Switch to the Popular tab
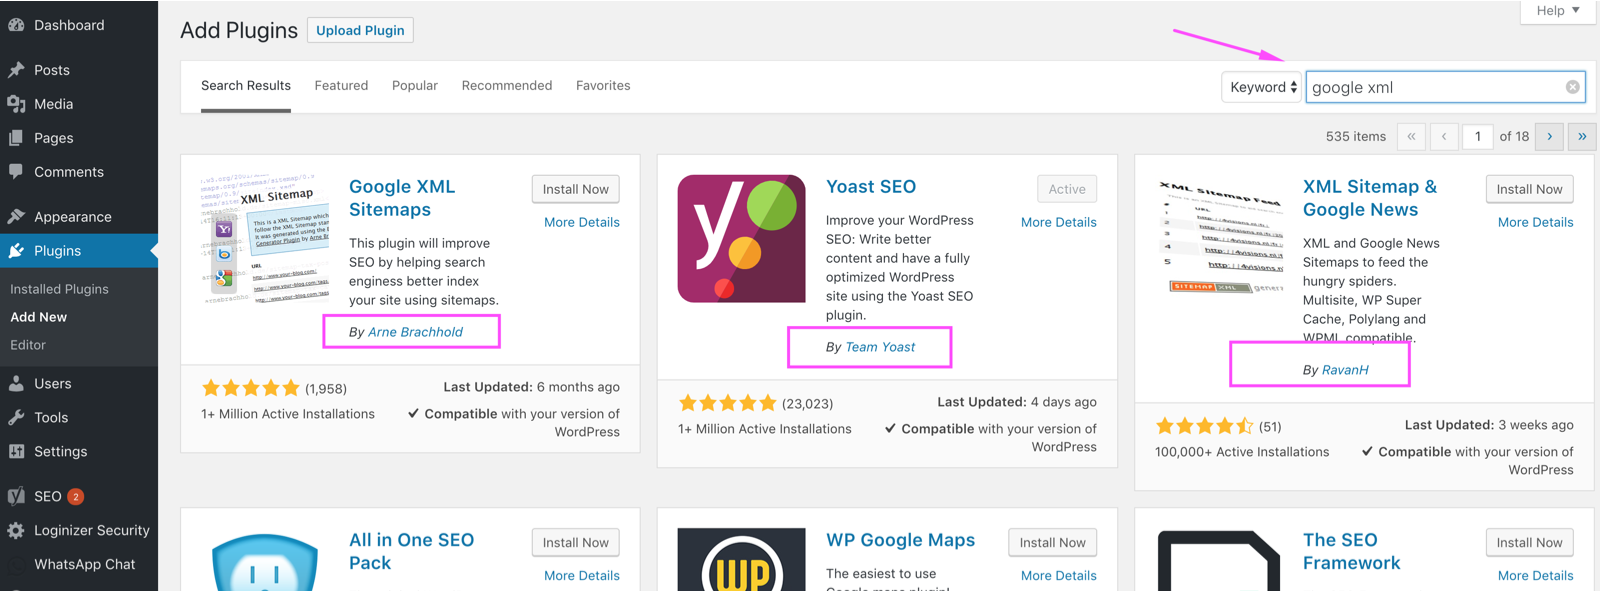The width and height of the screenshot is (1601, 591). (x=414, y=86)
